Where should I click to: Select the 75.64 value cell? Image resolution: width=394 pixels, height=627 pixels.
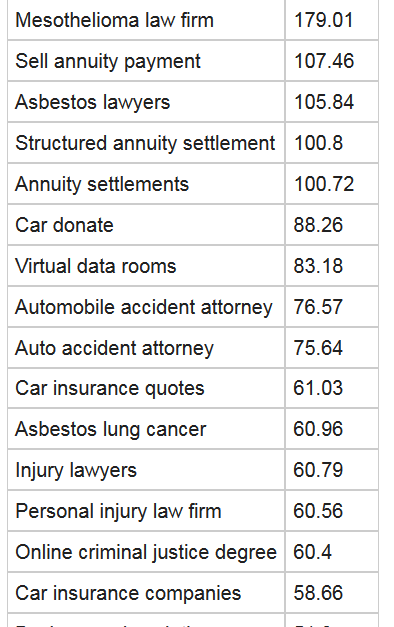point(332,348)
